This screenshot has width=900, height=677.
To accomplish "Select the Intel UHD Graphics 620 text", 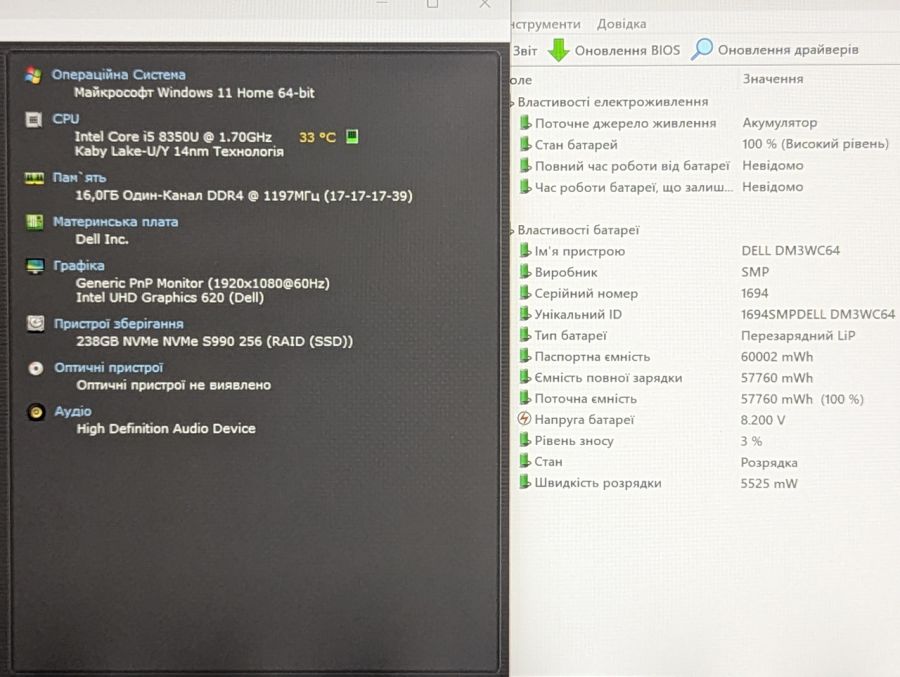I will [170, 297].
